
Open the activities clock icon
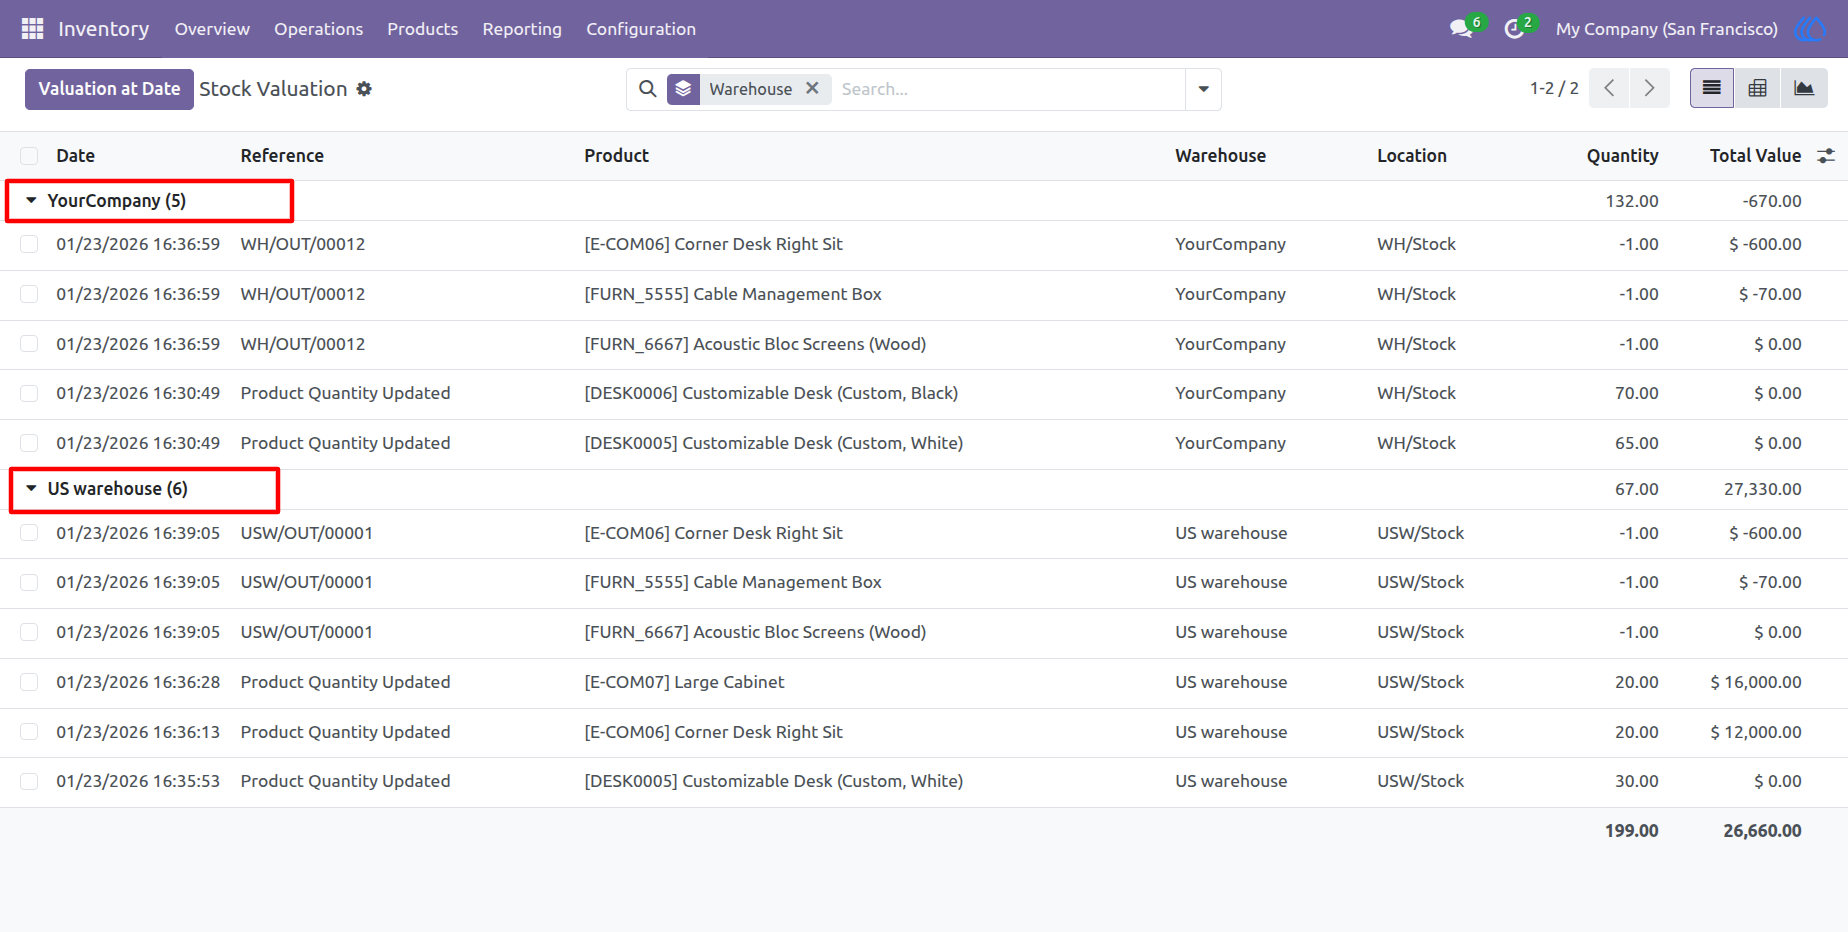1514,29
